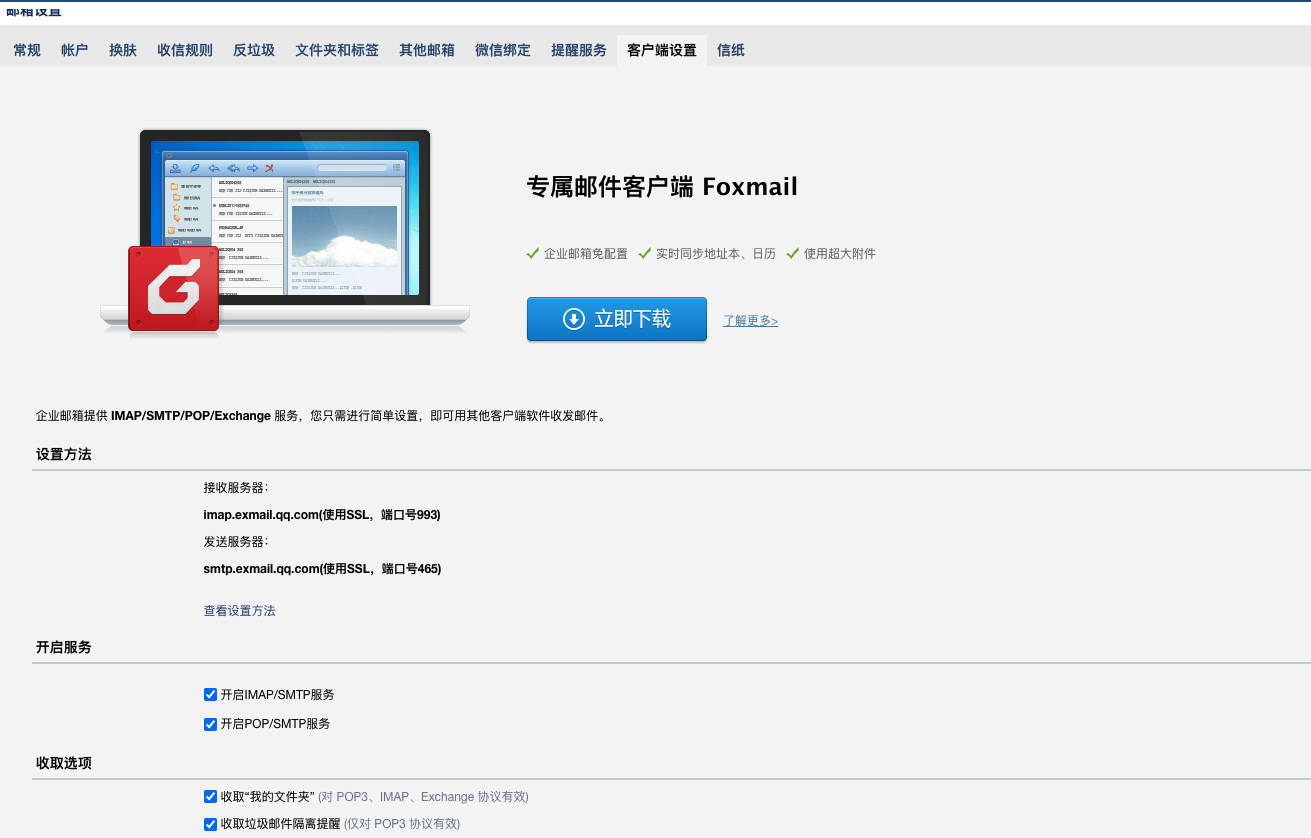This screenshot has width=1311, height=838.
Task: Click the Foxmail laptop screenshot image
Action: tap(285, 230)
